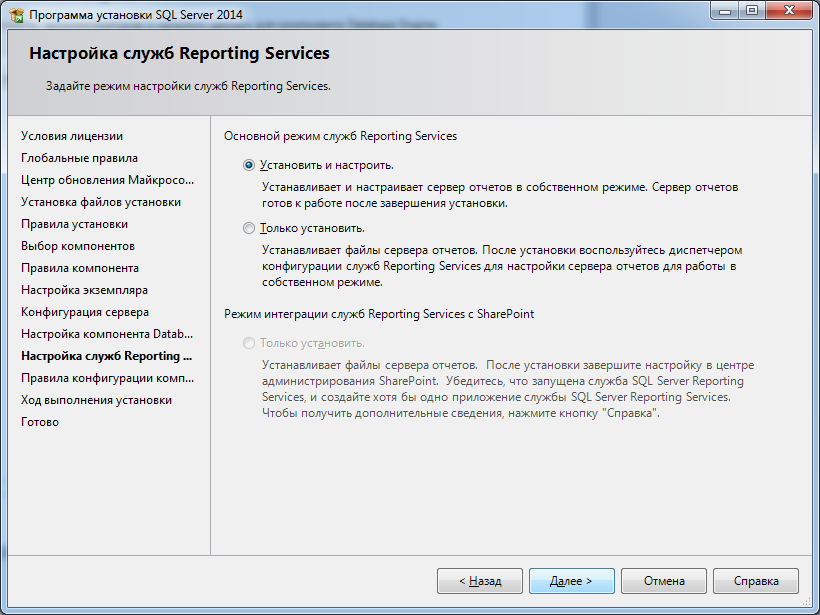Screen dimensions: 820x615
Task: Select 'Установить и настроить' radio button
Action: 250,165
